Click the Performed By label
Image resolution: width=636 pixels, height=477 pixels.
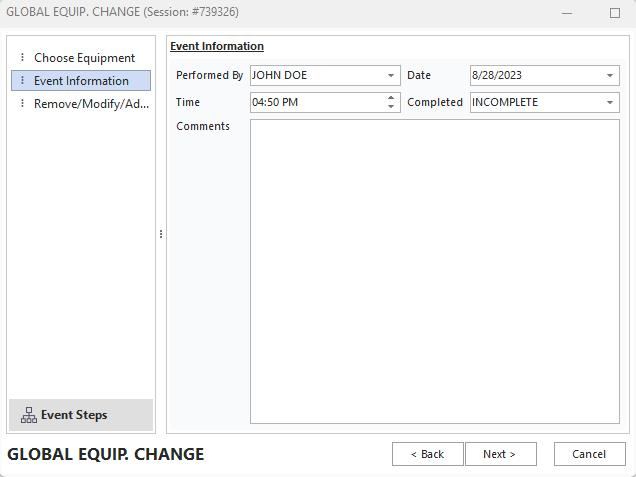tap(209, 75)
